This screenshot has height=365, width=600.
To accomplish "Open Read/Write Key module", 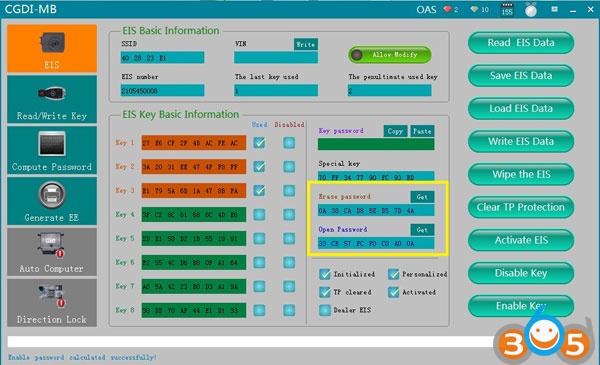I will tap(52, 99).
